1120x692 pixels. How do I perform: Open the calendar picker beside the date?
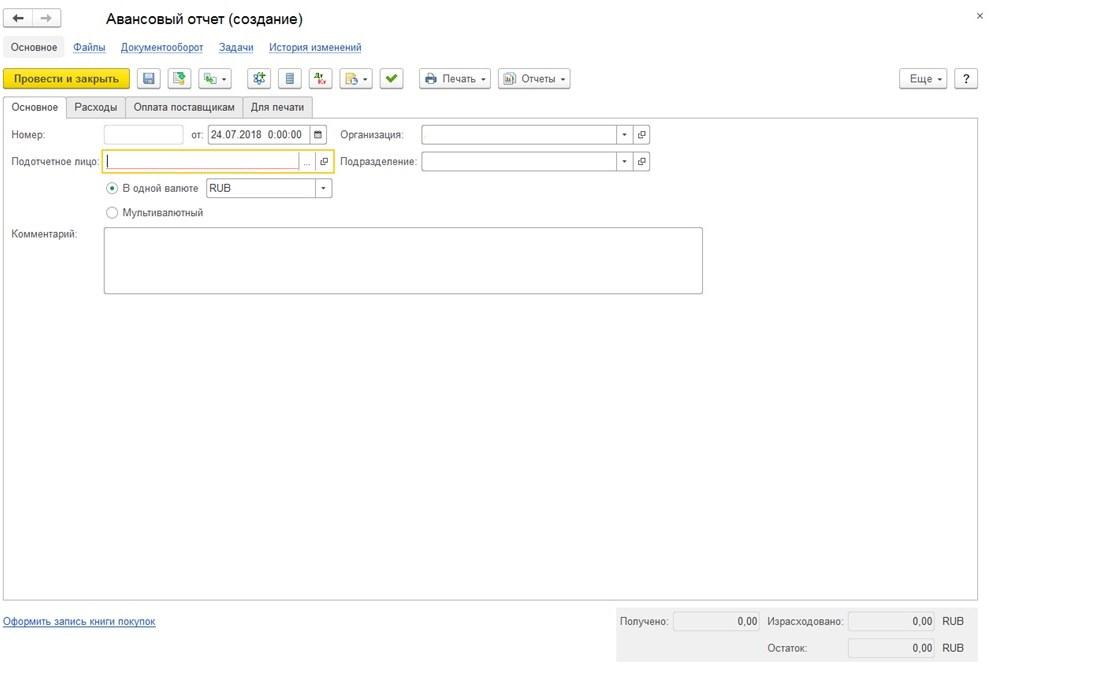(318, 135)
